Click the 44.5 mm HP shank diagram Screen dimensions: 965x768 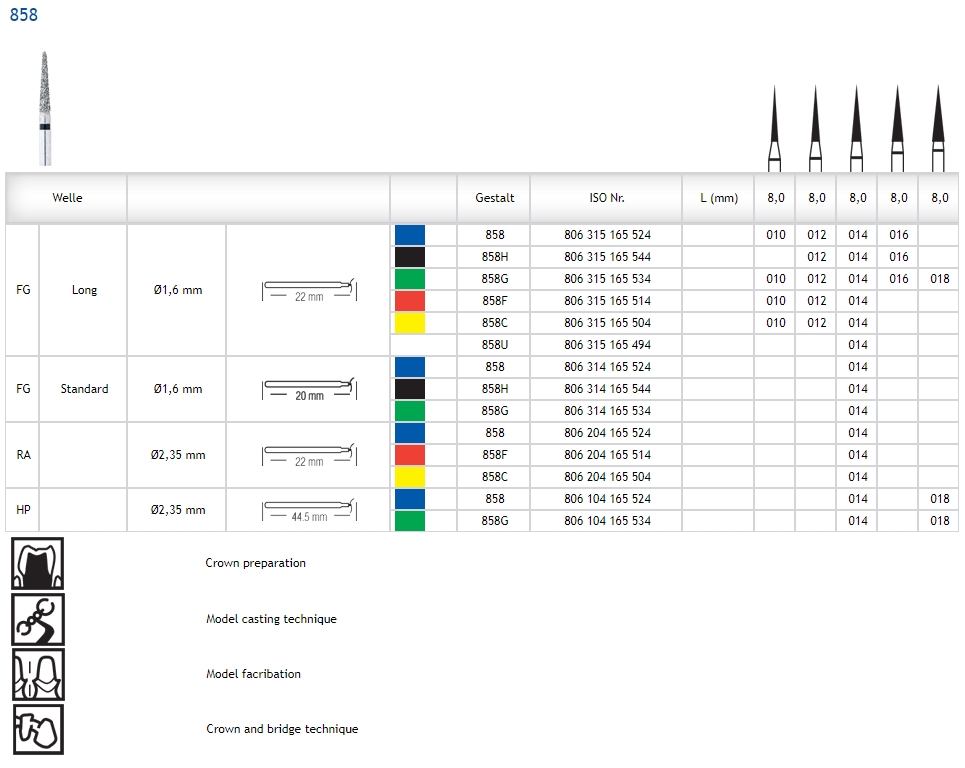(x=308, y=510)
